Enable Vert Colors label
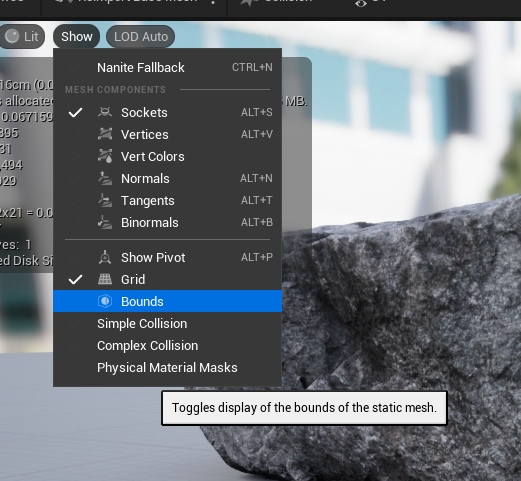The height and width of the screenshot is (481, 521). 153,156
